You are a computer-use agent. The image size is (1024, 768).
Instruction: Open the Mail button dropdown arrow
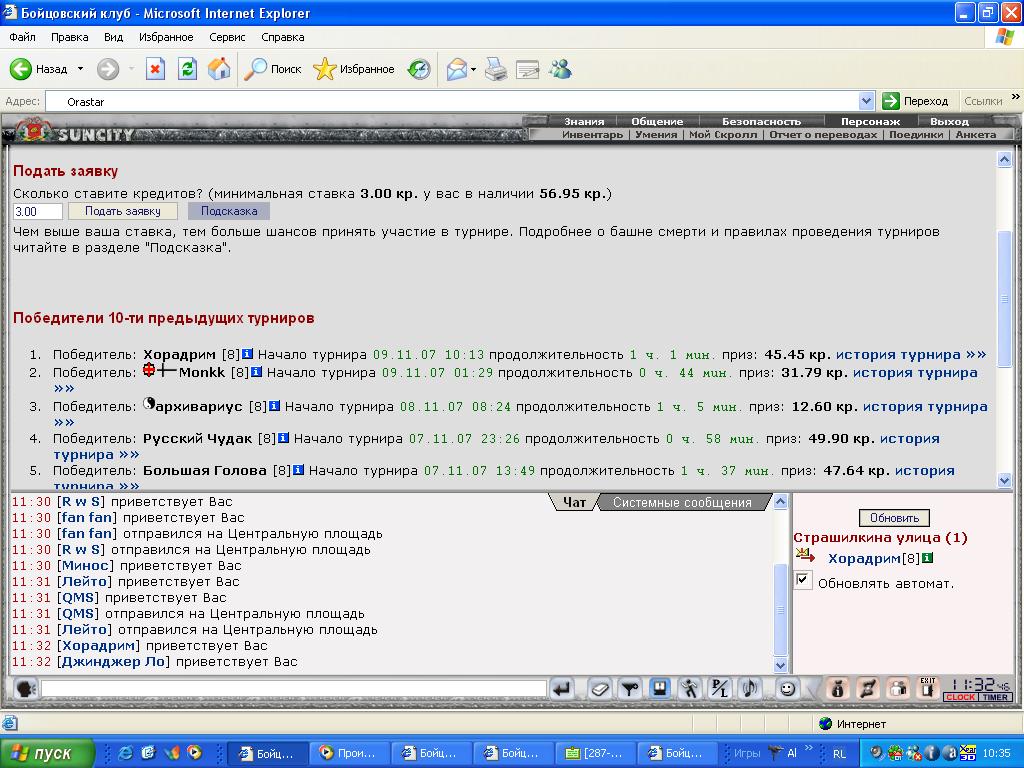pyautogui.click(x=473, y=69)
